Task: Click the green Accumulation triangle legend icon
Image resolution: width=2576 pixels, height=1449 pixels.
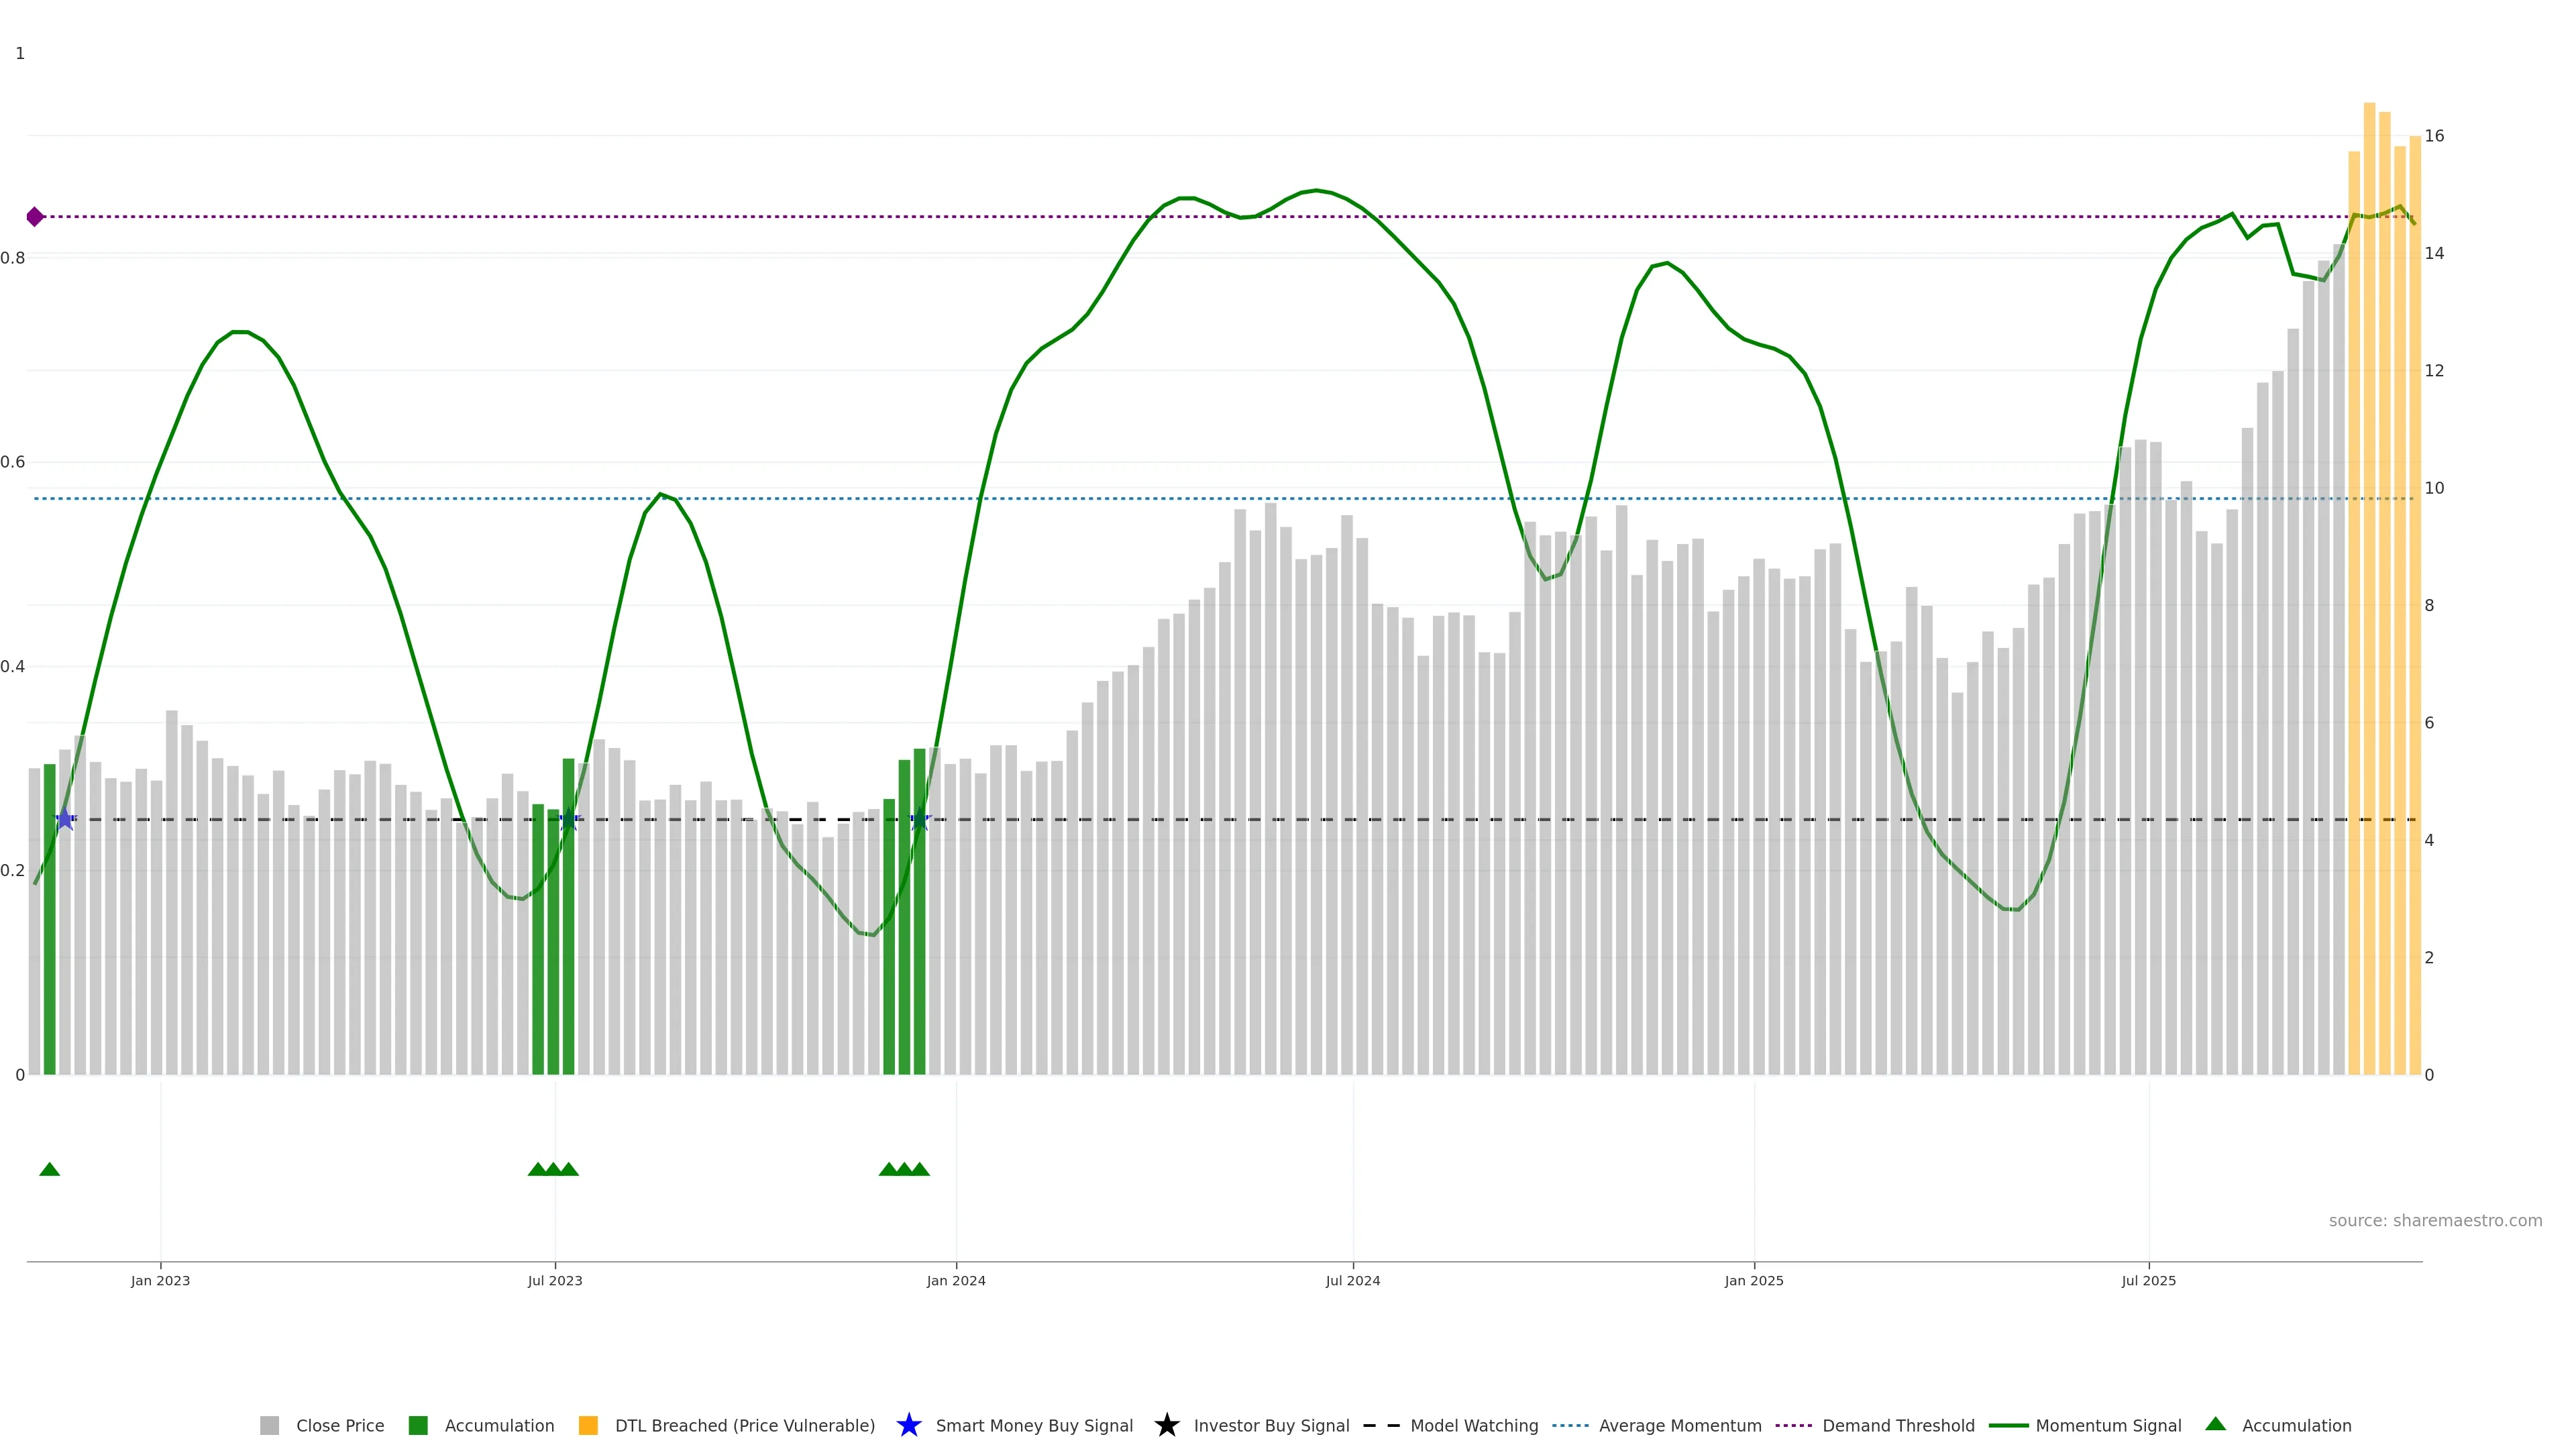Action: click(x=2215, y=1424)
